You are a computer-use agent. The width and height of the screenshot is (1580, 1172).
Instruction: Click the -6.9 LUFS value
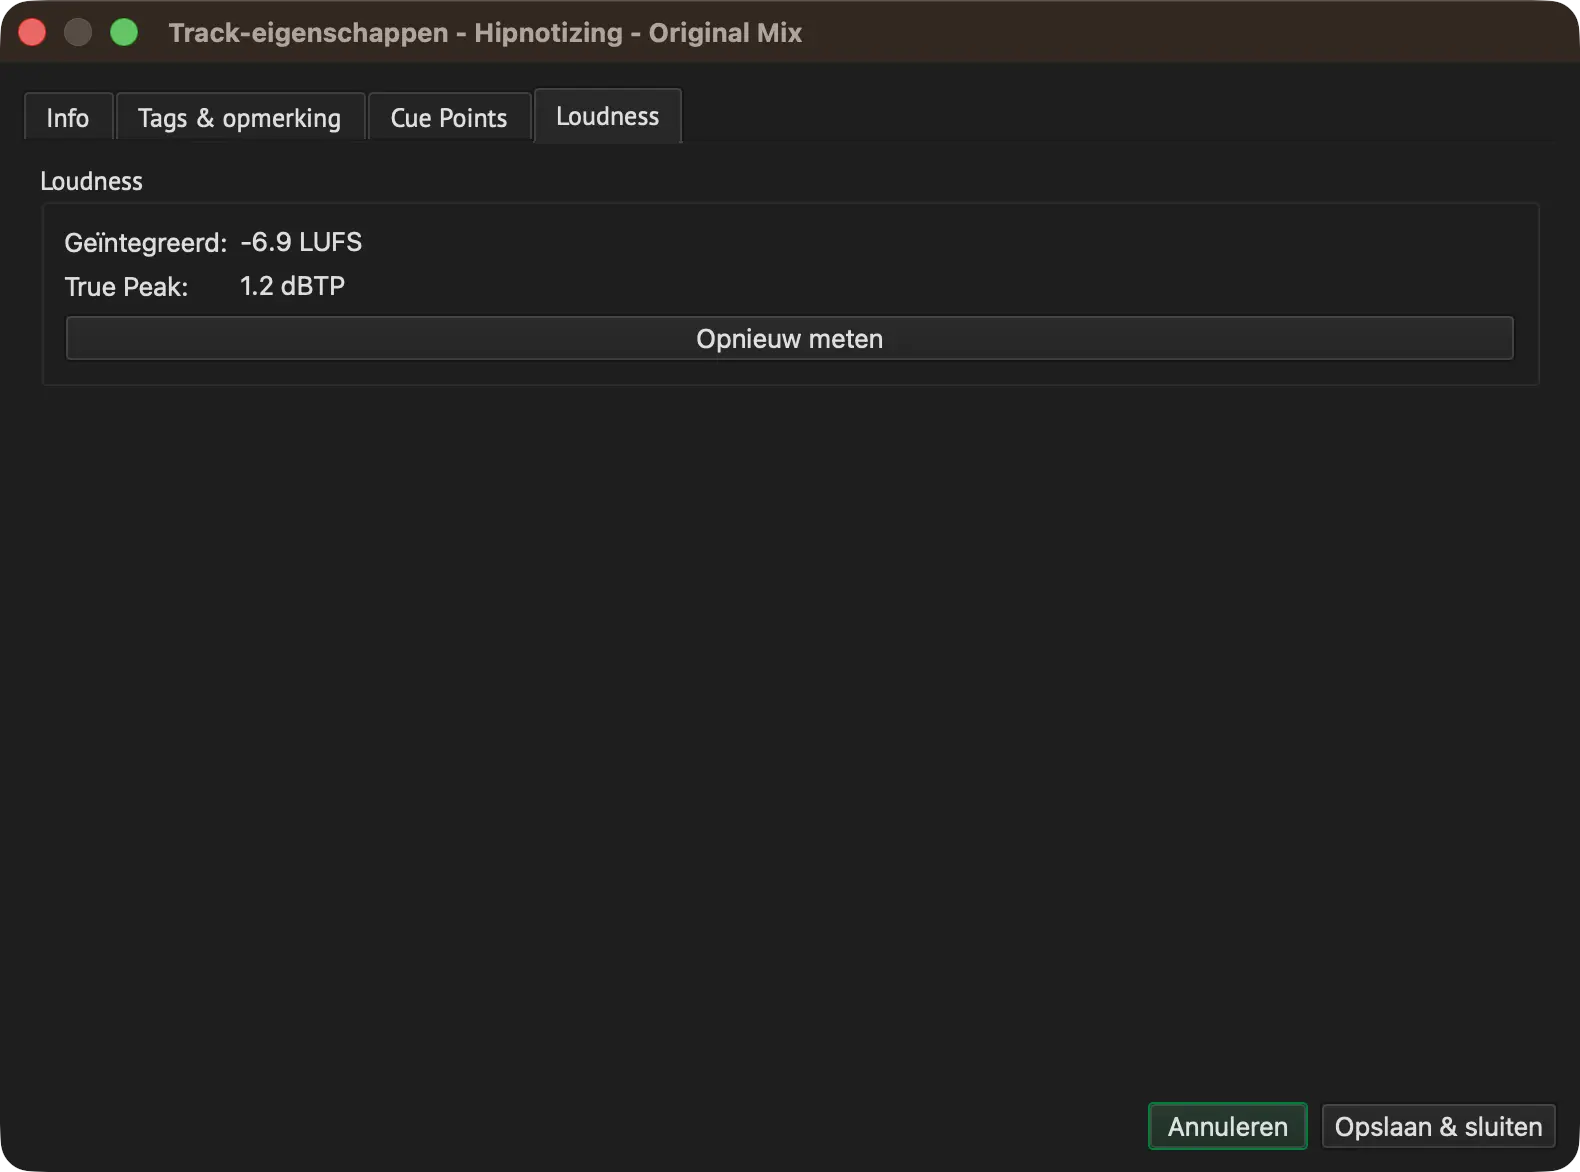pyautogui.click(x=301, y=242)
